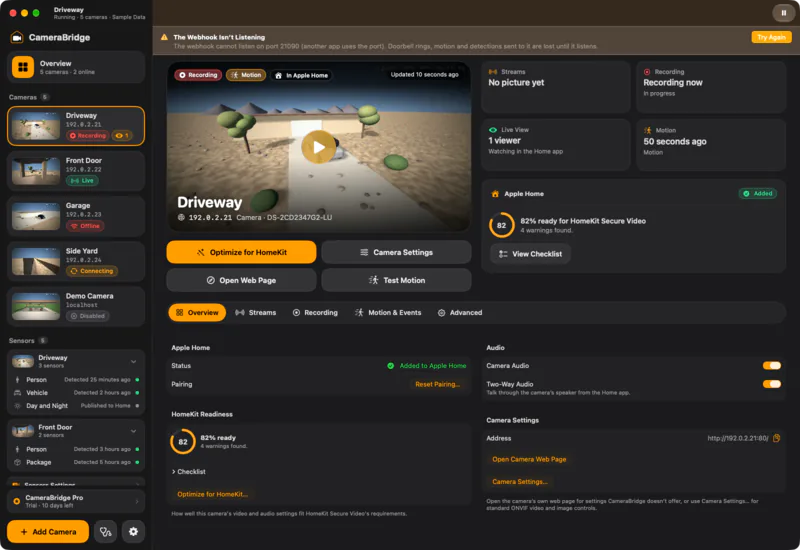Open the Advanced tab
The height and width of the screenshot is (550, 800).
tap(460, 313)
